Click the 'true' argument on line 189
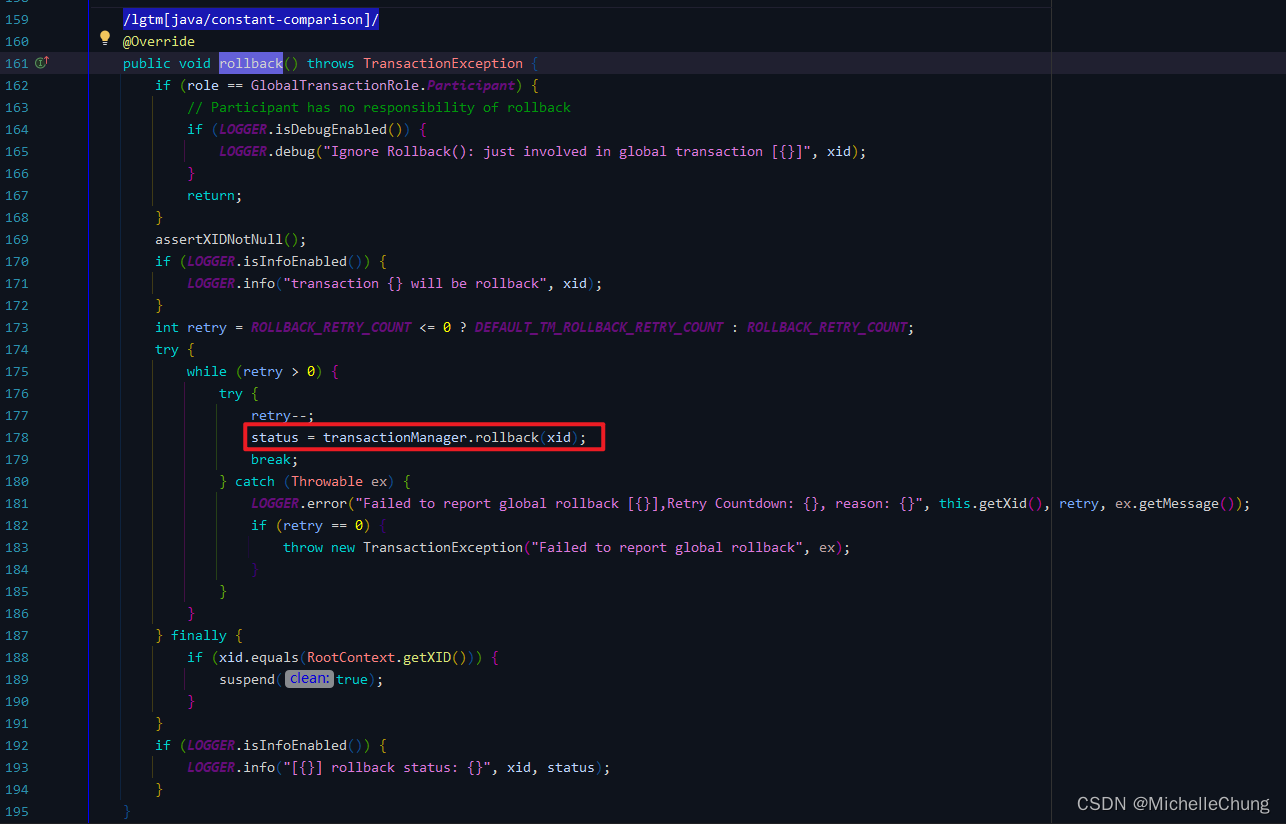The width and height of the screenshot is (1286, 824). [x=351, y=679]
